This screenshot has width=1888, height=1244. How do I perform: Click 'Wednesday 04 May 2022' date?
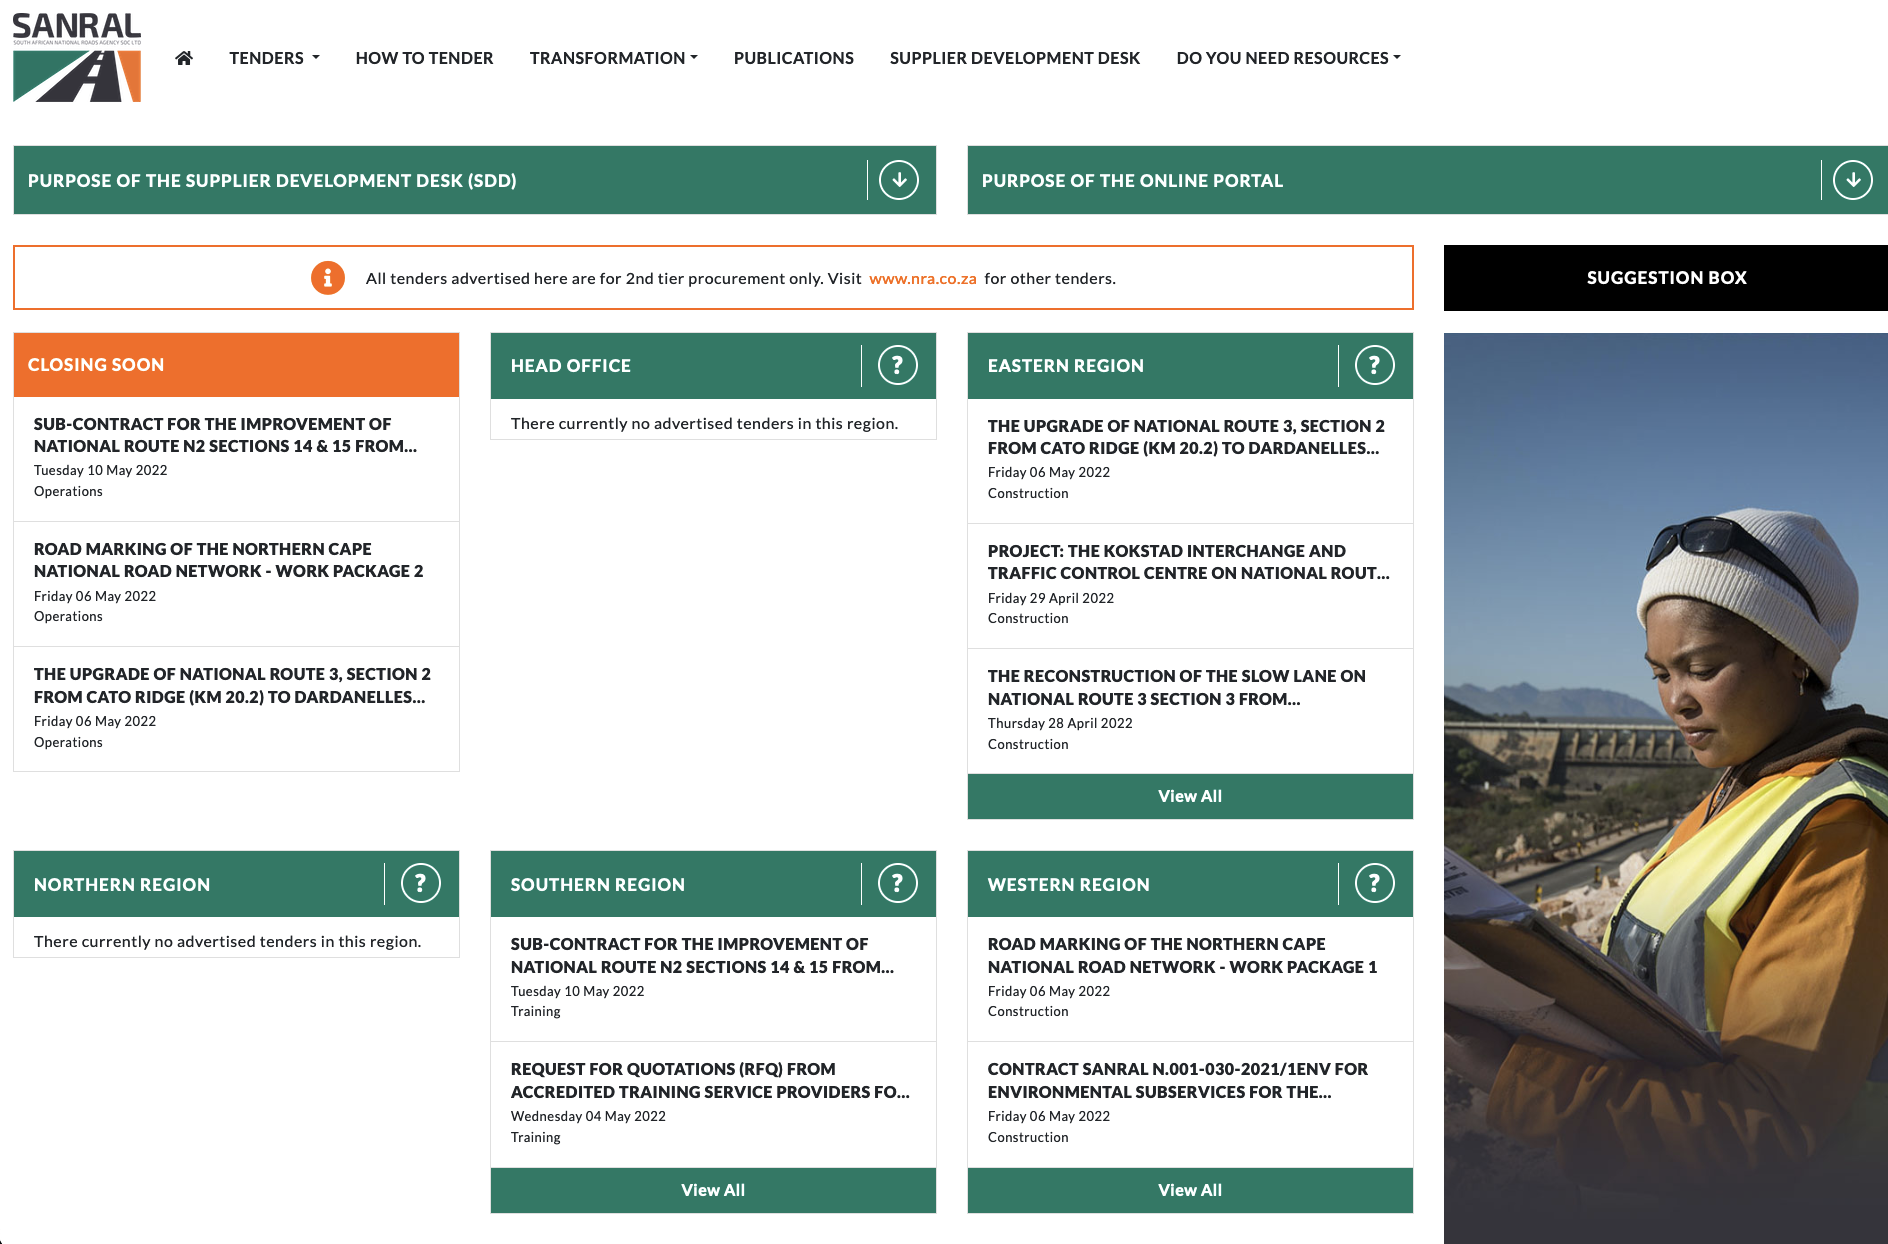(x=587, y=1116)
